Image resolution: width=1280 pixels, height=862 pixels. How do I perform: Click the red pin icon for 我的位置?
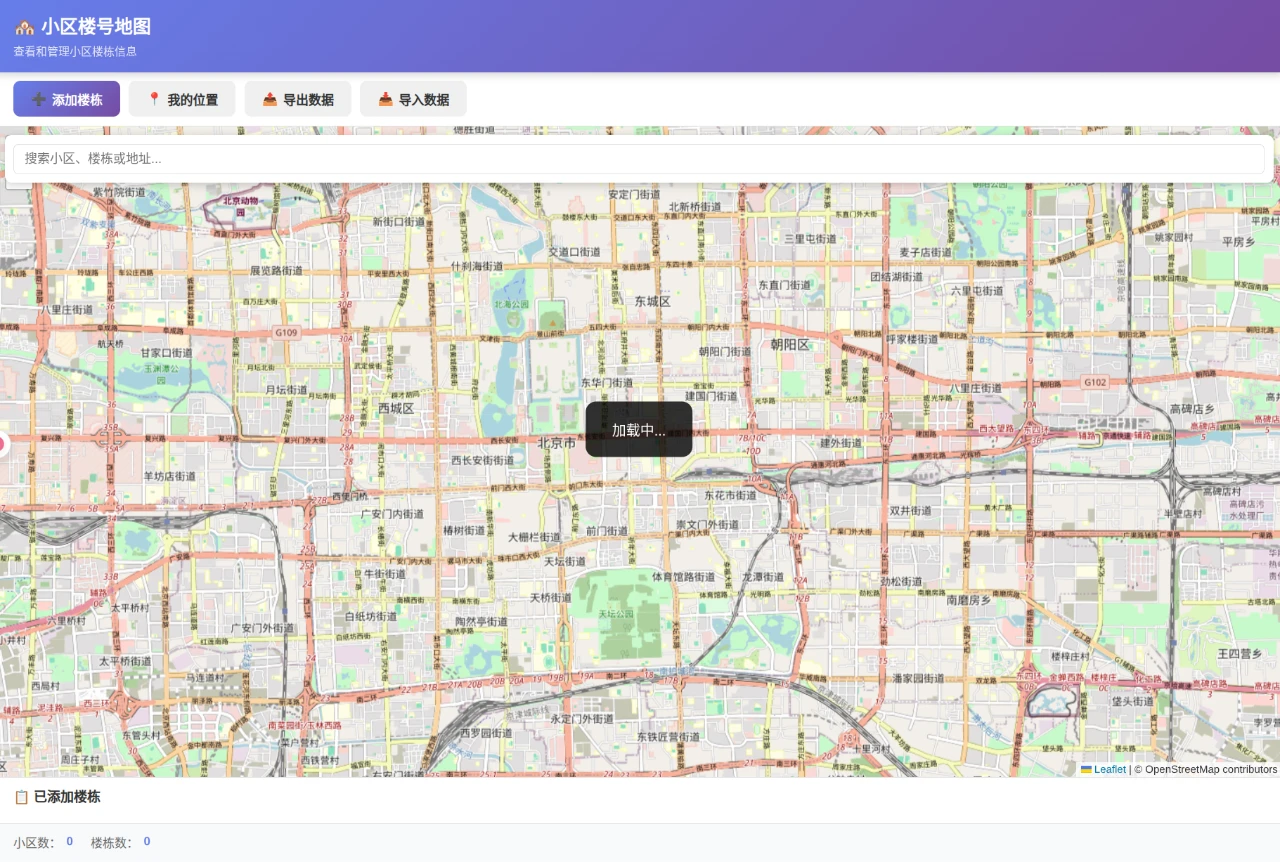click(x=154, y=100)
